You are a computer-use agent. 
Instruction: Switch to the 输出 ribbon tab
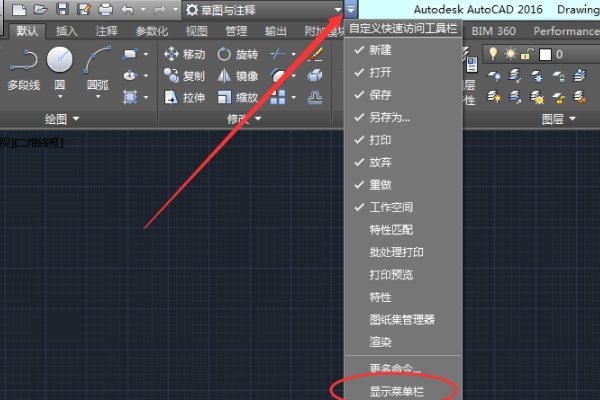click(x=276, y=31)
